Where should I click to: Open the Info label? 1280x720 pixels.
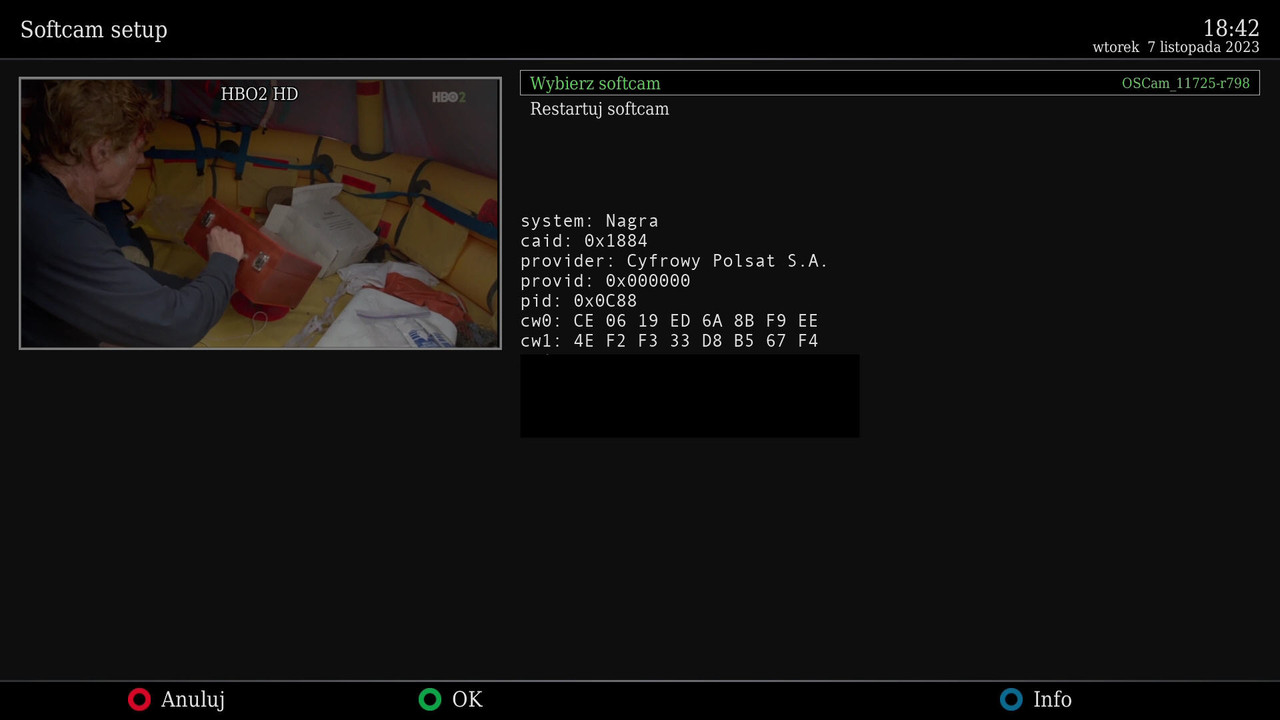(1052, 699)
